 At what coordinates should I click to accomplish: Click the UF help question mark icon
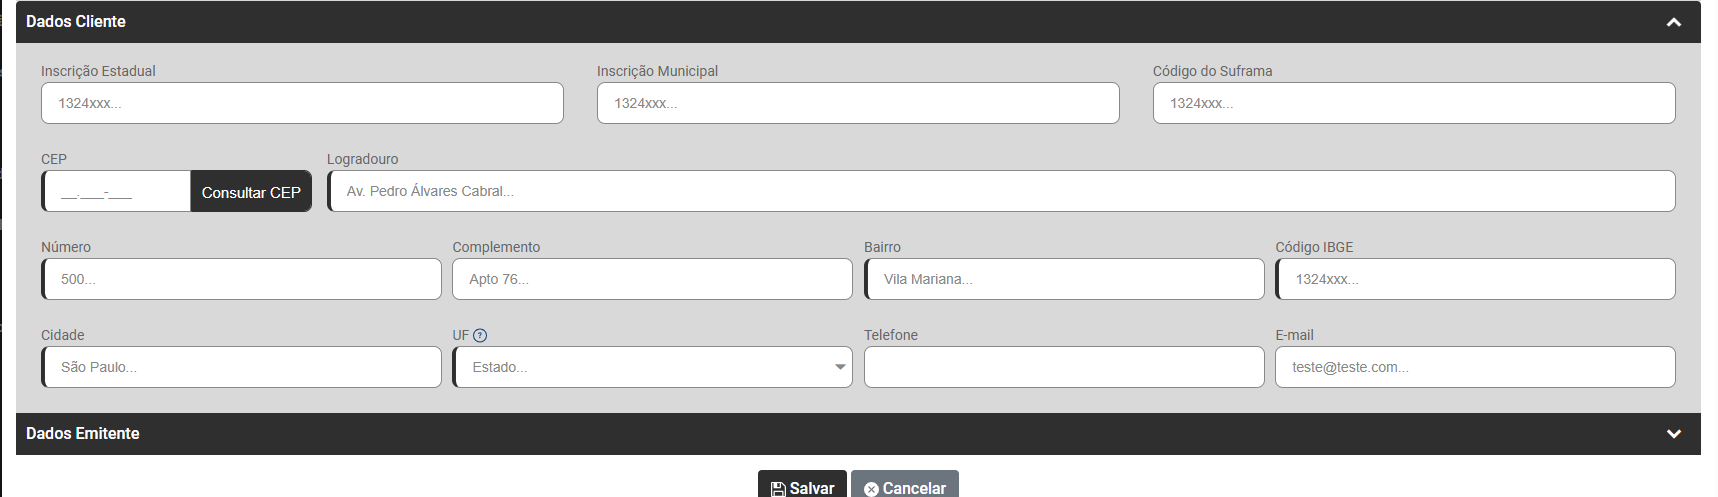480,336
